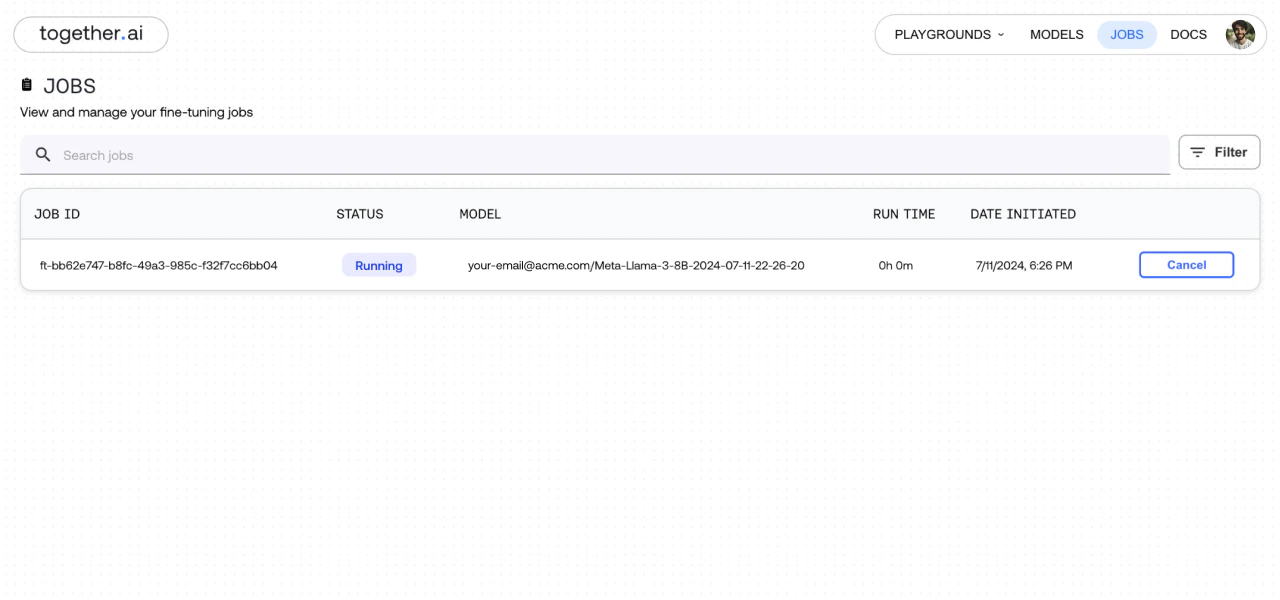Expand the PLAYGROUNDS dropdown menu
The height and width of the screenshot is (600, 1280).
(x=947, y=34)
